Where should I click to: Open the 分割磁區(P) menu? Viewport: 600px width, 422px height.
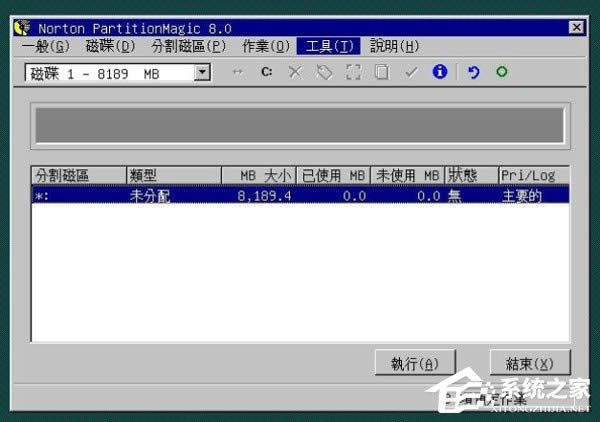pos(188,46)
